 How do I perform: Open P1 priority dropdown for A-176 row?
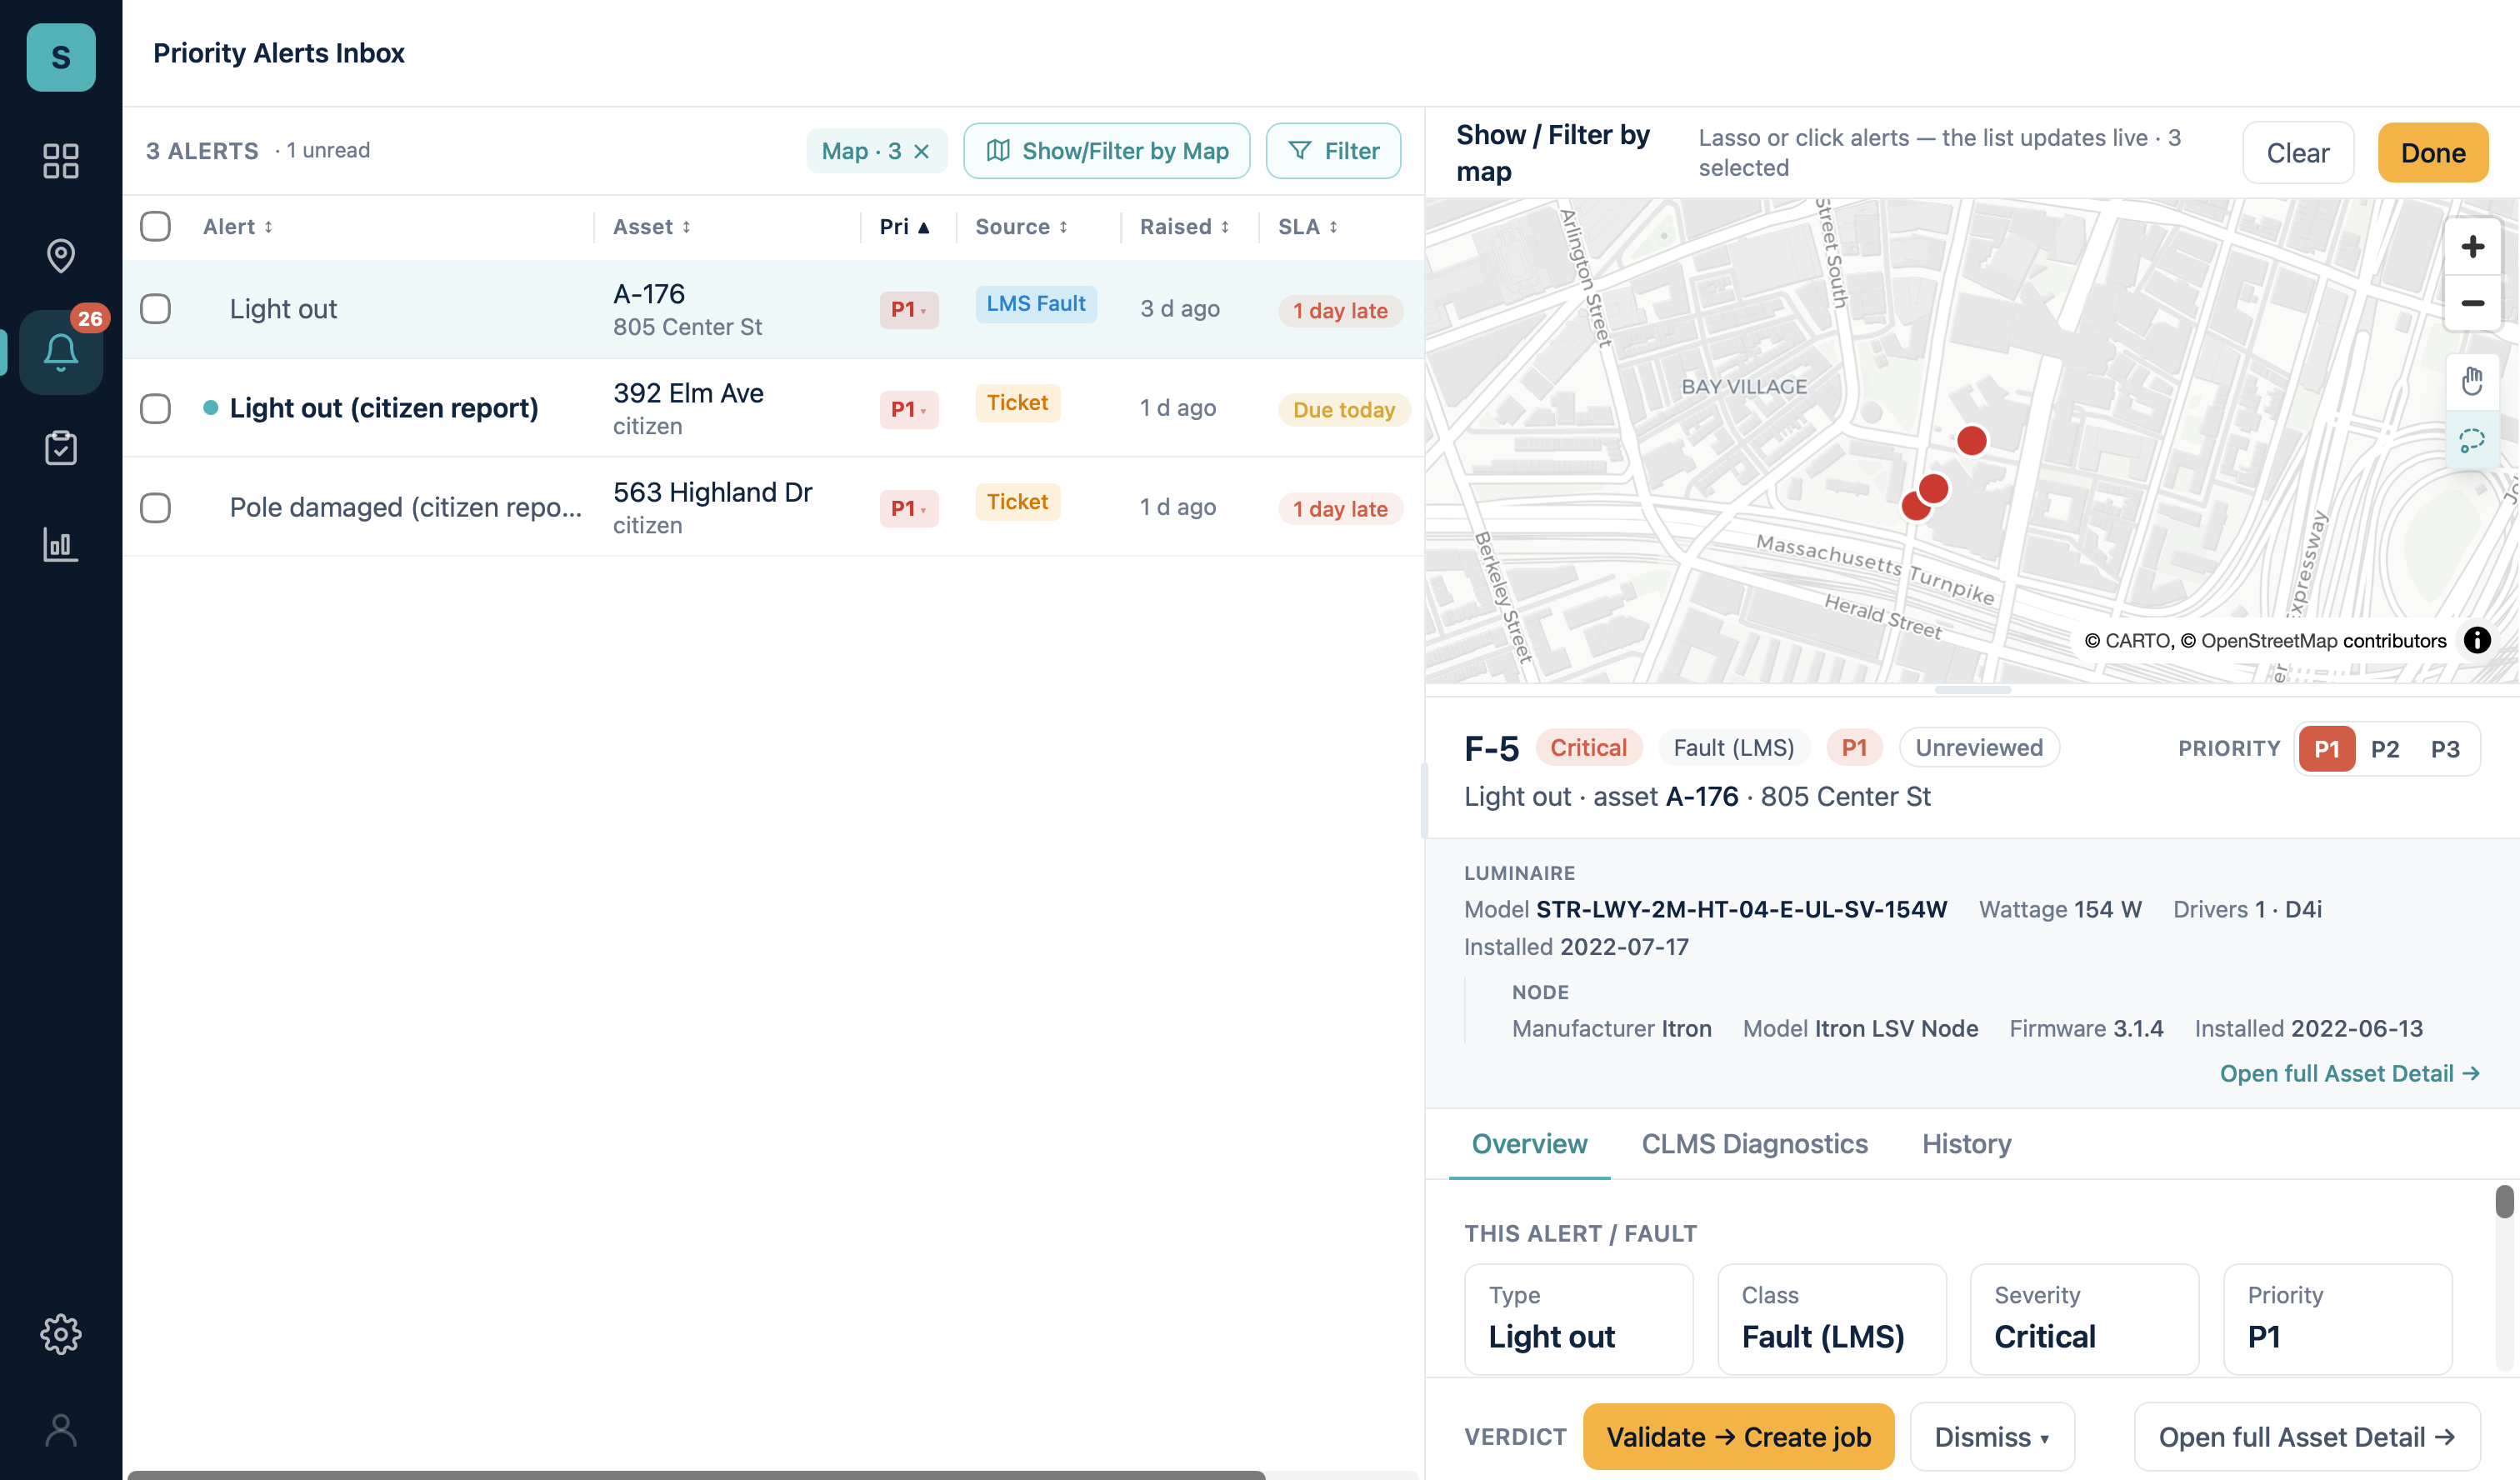(908, 310)
